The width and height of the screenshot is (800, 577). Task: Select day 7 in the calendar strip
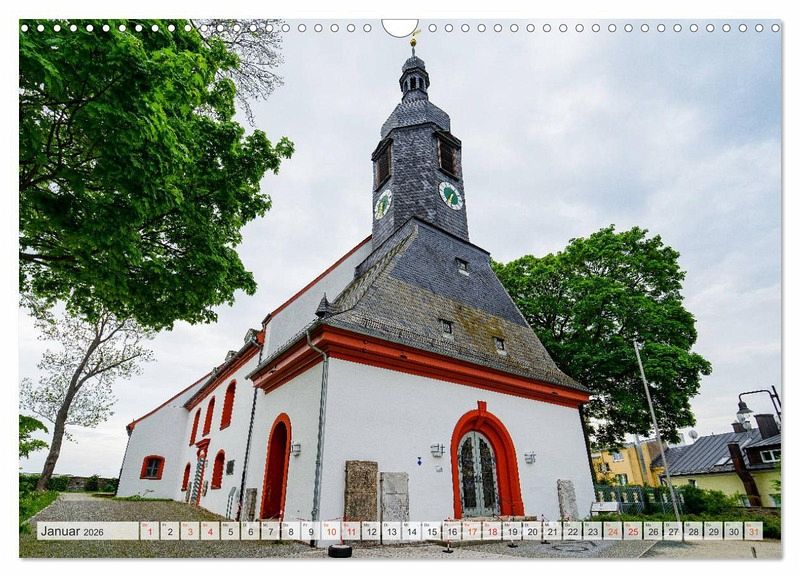point(270,531)
